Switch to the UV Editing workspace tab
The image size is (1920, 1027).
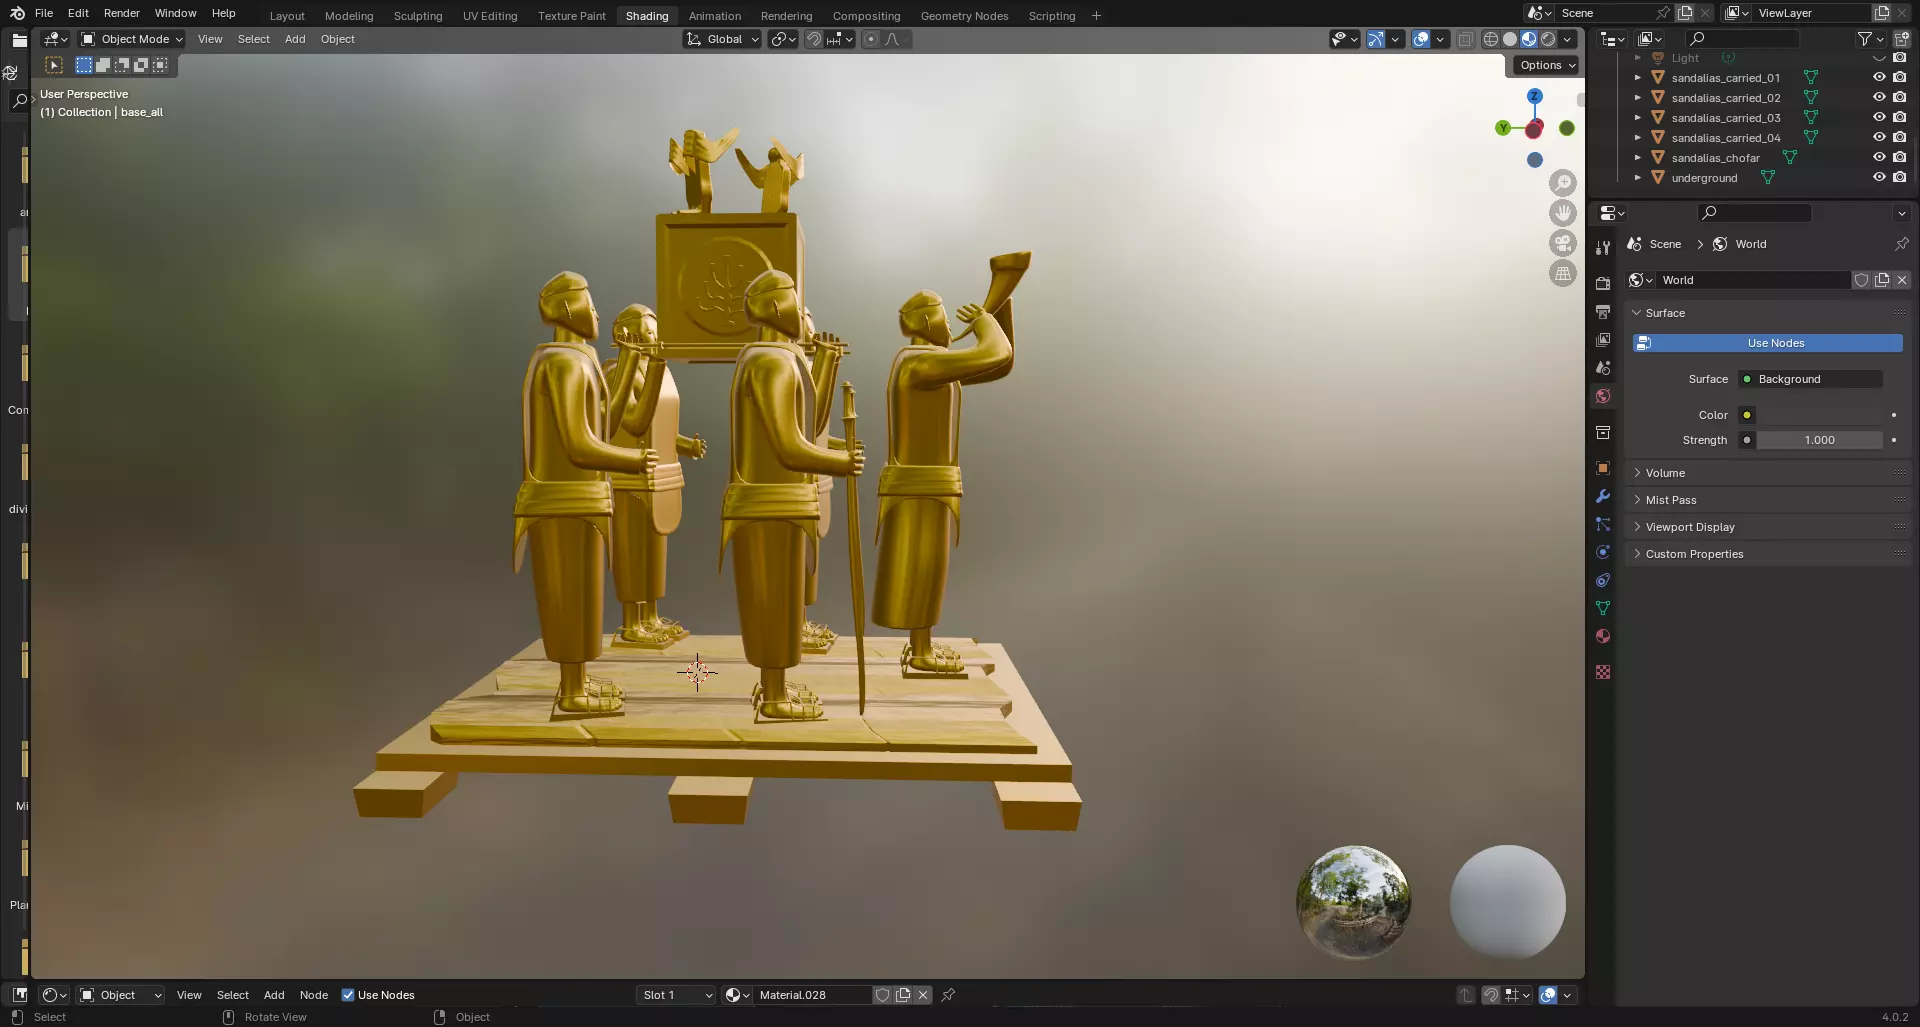click(x=490, y=16)
